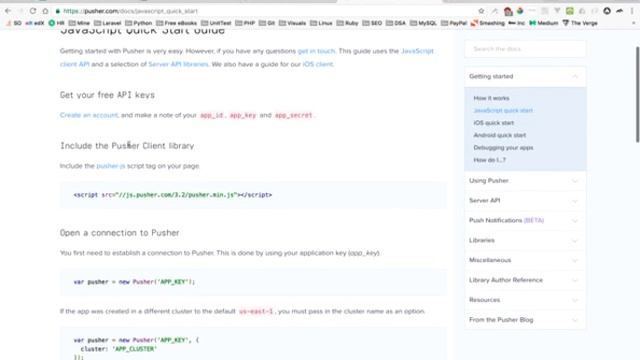640x360 pixels.
Task: Open the JavaScript client API link
Action: point(417,51)
